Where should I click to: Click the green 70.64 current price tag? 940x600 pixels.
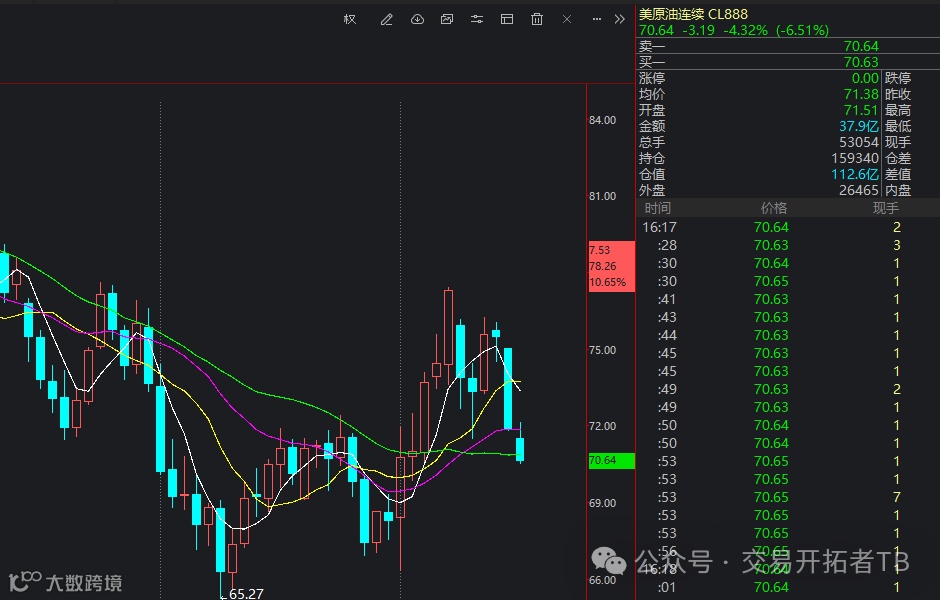611,460
